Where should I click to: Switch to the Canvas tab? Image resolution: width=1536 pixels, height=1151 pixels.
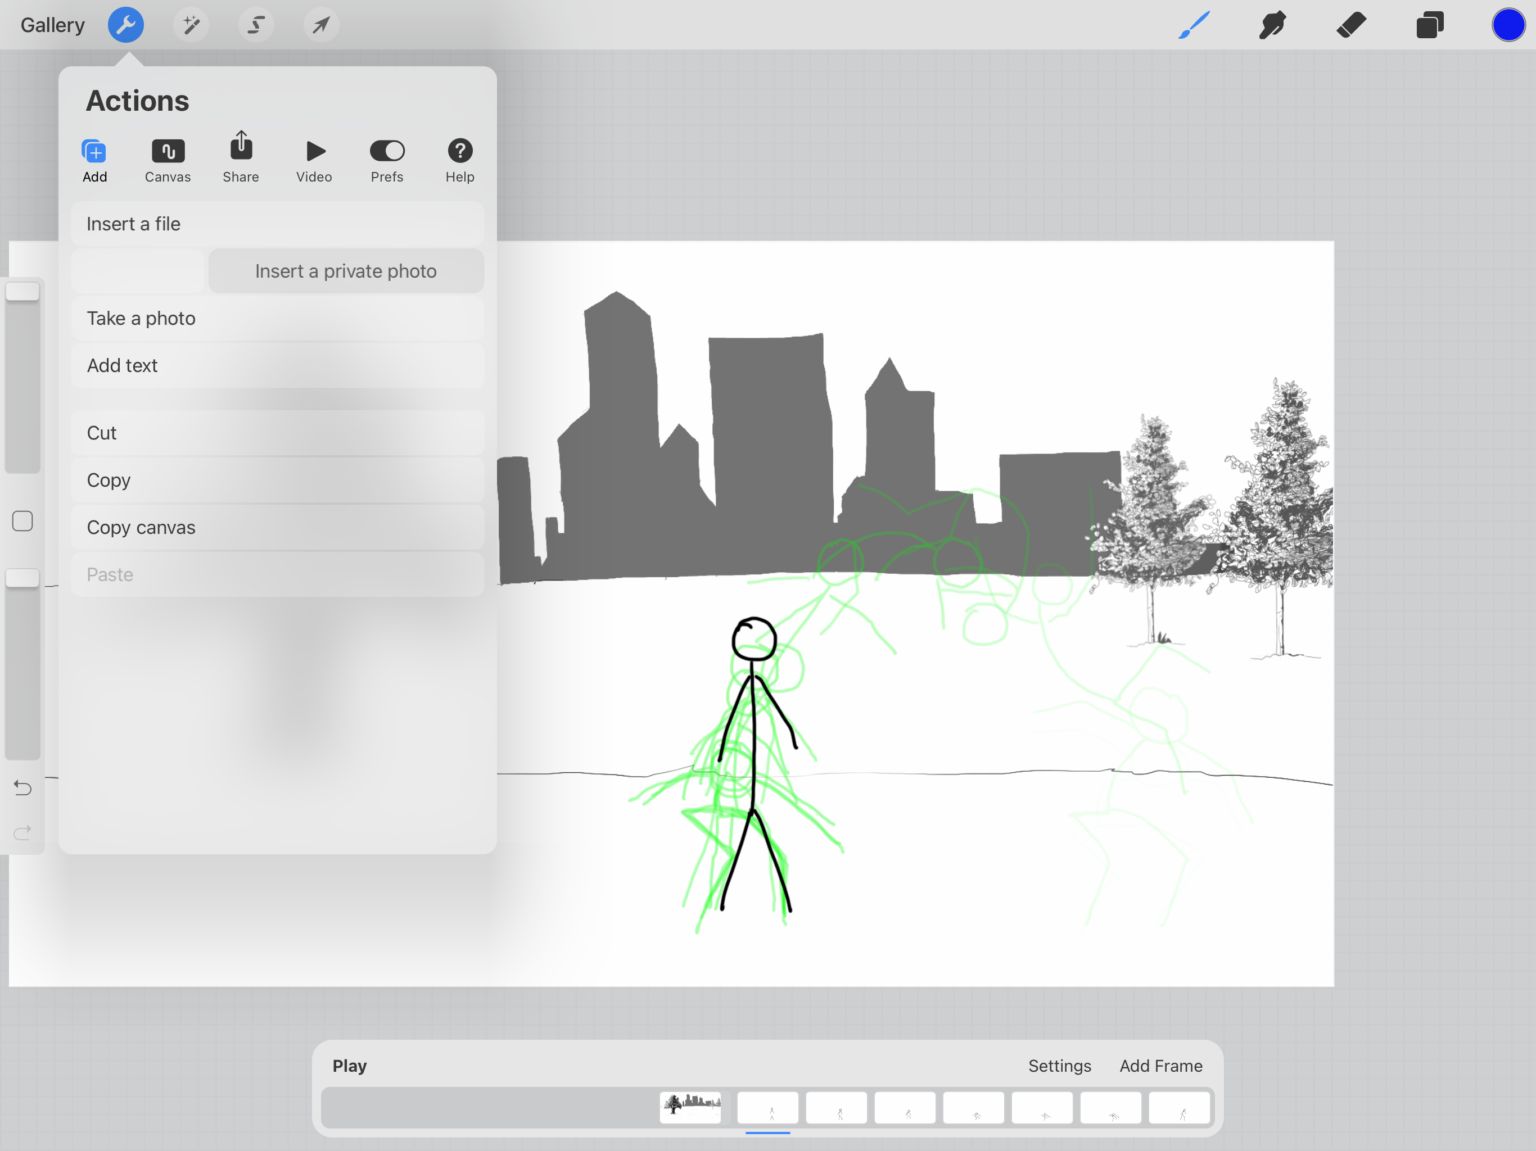pos(168,160)
